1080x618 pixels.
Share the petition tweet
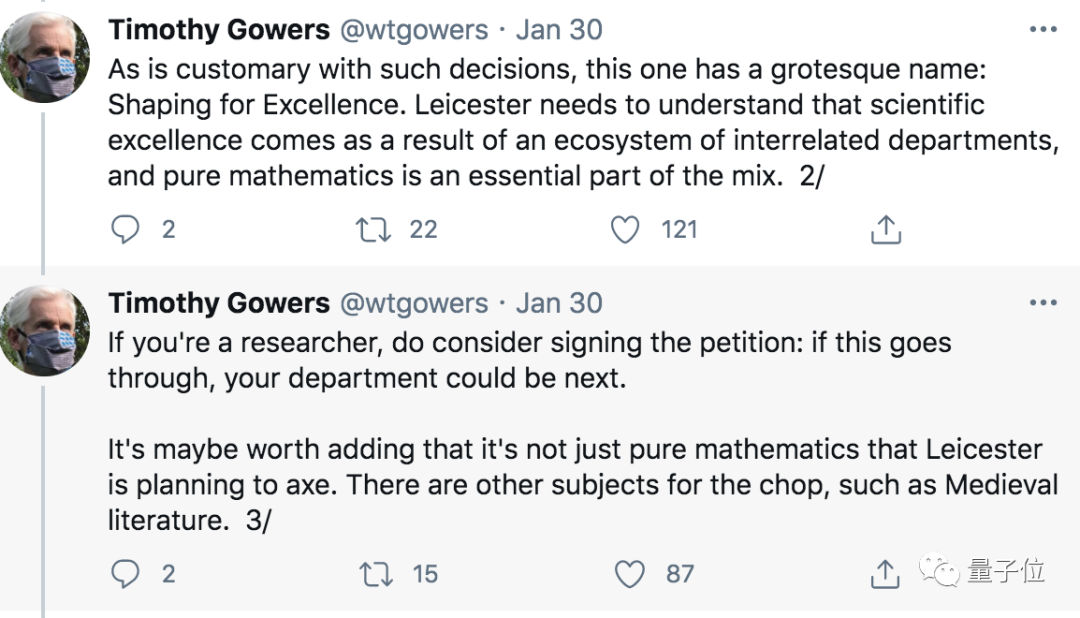885,574
